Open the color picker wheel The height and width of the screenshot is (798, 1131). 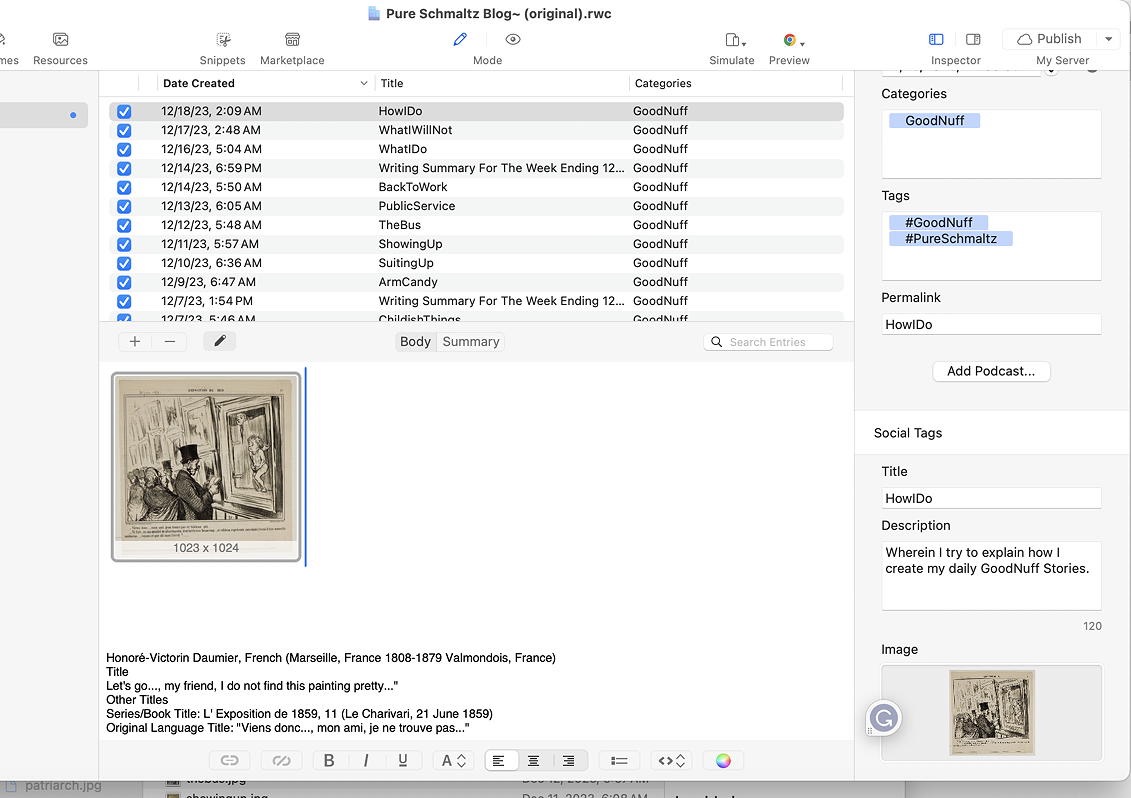tap(723, 760)
